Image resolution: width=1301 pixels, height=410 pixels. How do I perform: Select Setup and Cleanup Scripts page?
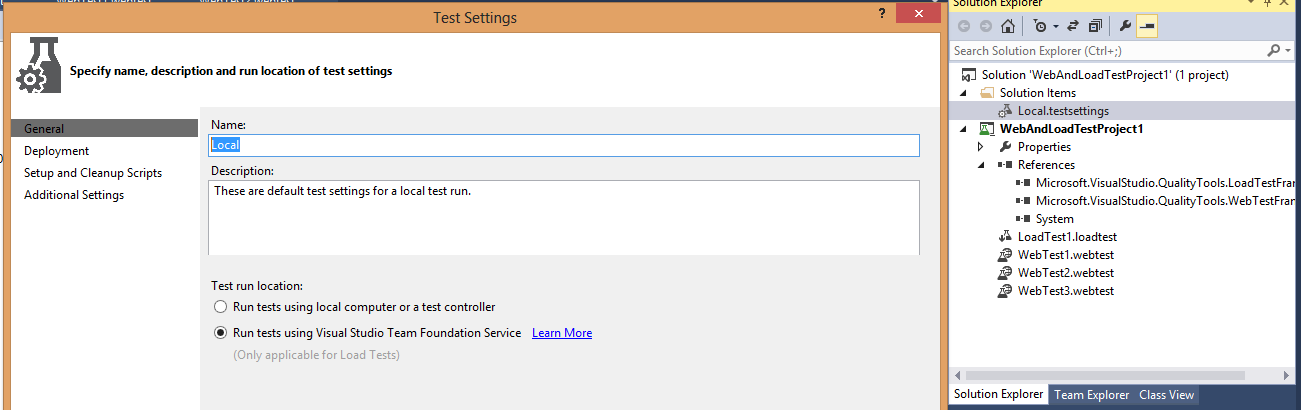(x=93, y=173)
